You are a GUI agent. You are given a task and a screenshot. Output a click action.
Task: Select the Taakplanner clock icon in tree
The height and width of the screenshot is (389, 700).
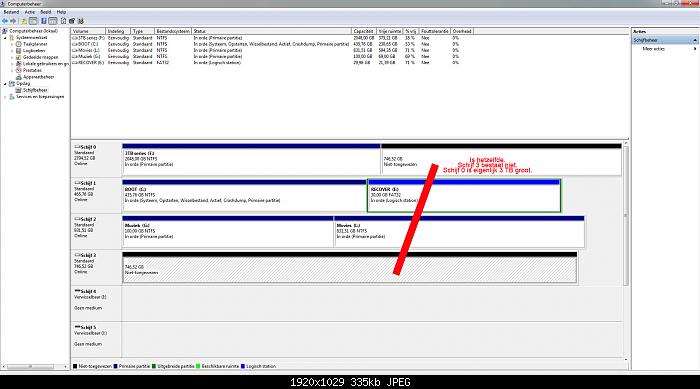(x=19, y=44)
